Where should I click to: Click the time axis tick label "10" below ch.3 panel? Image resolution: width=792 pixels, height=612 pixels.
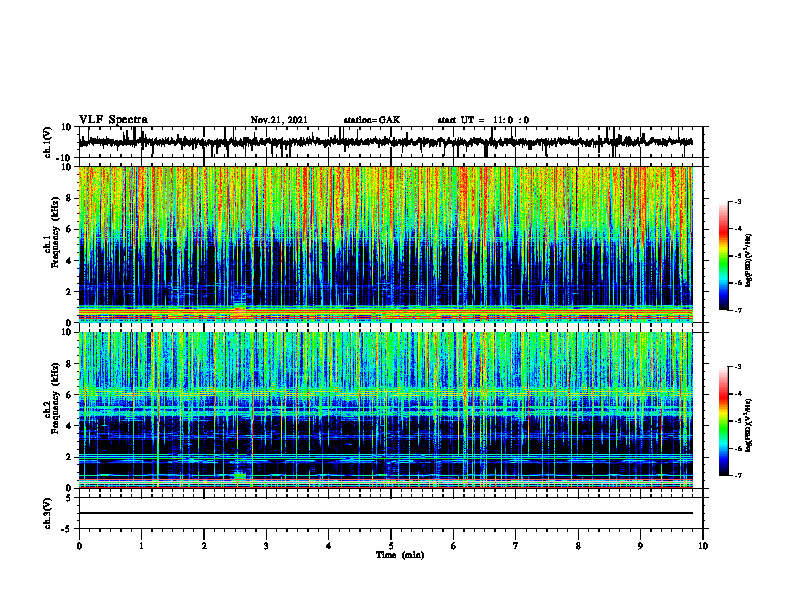click(x=703, y=546)
